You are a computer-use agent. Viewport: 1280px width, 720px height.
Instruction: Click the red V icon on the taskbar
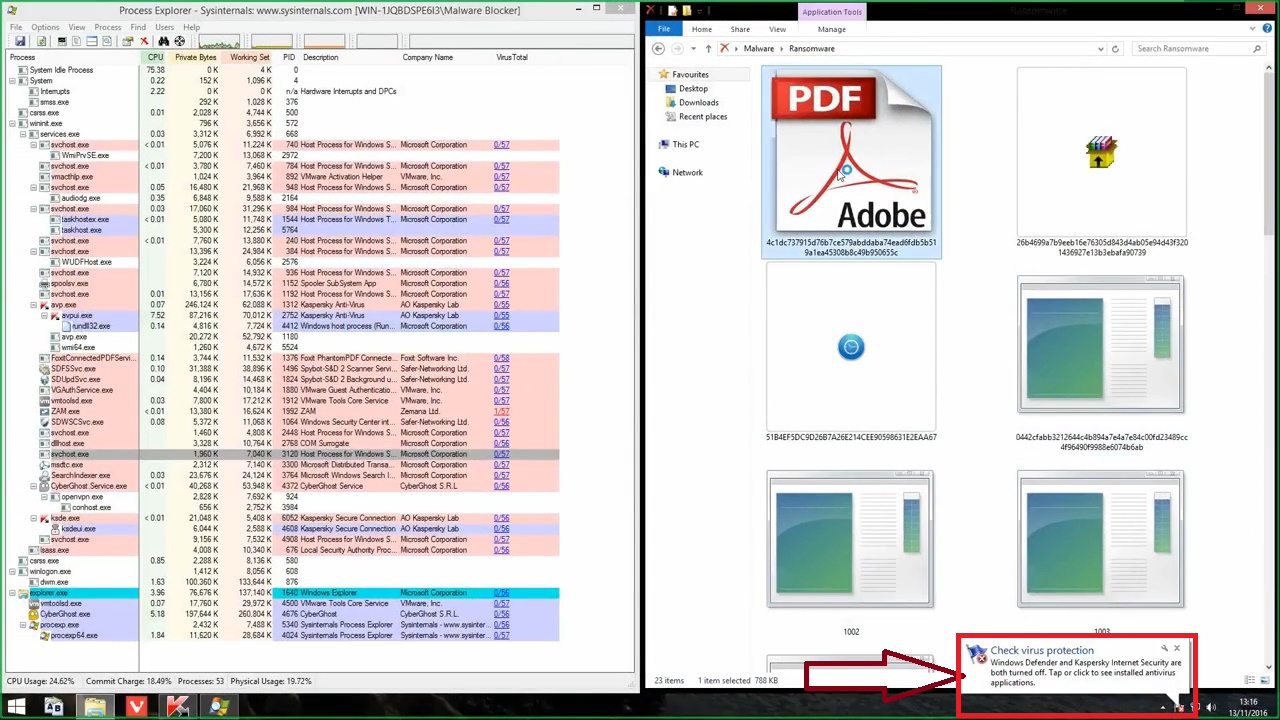tap(136, 707)
